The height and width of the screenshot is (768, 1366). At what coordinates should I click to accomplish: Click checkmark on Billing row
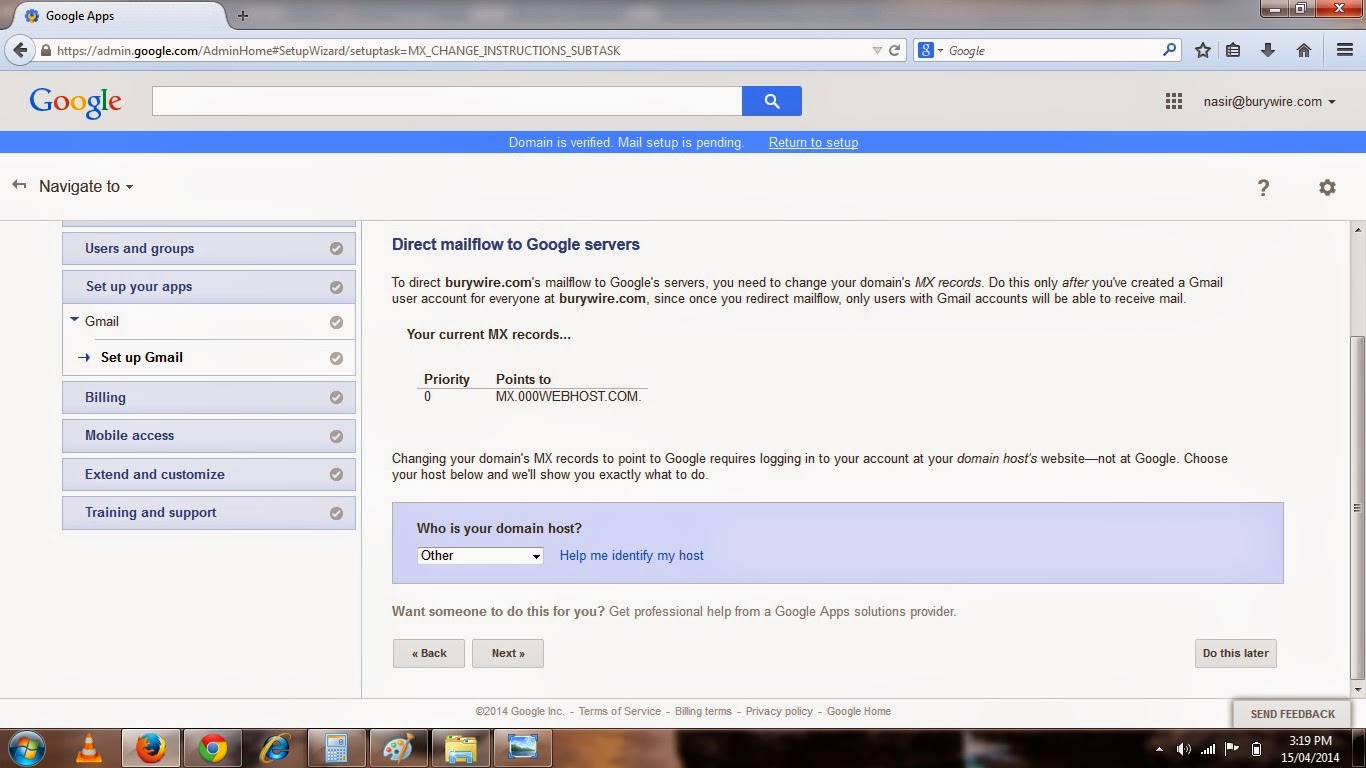[x=336, y=398]
